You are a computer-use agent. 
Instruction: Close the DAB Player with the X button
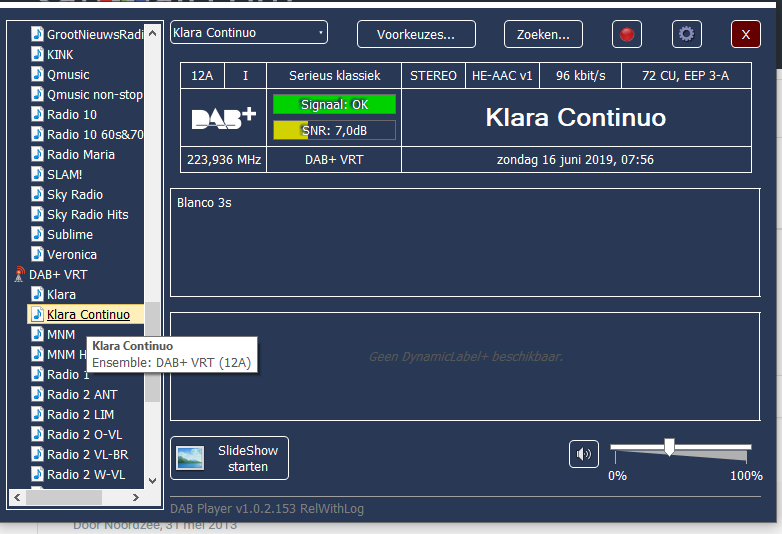746,34
